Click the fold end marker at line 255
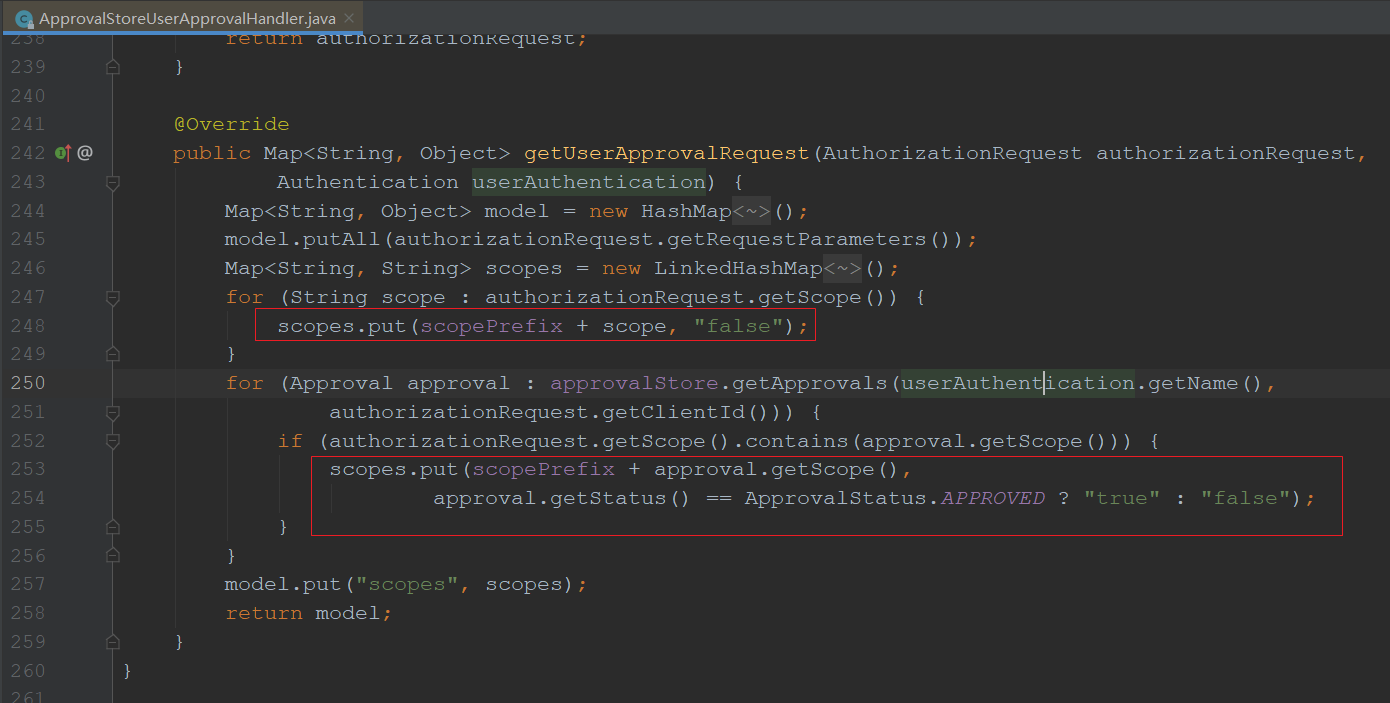This screenshot has height=703, width=1390. (x=112, y=526)
